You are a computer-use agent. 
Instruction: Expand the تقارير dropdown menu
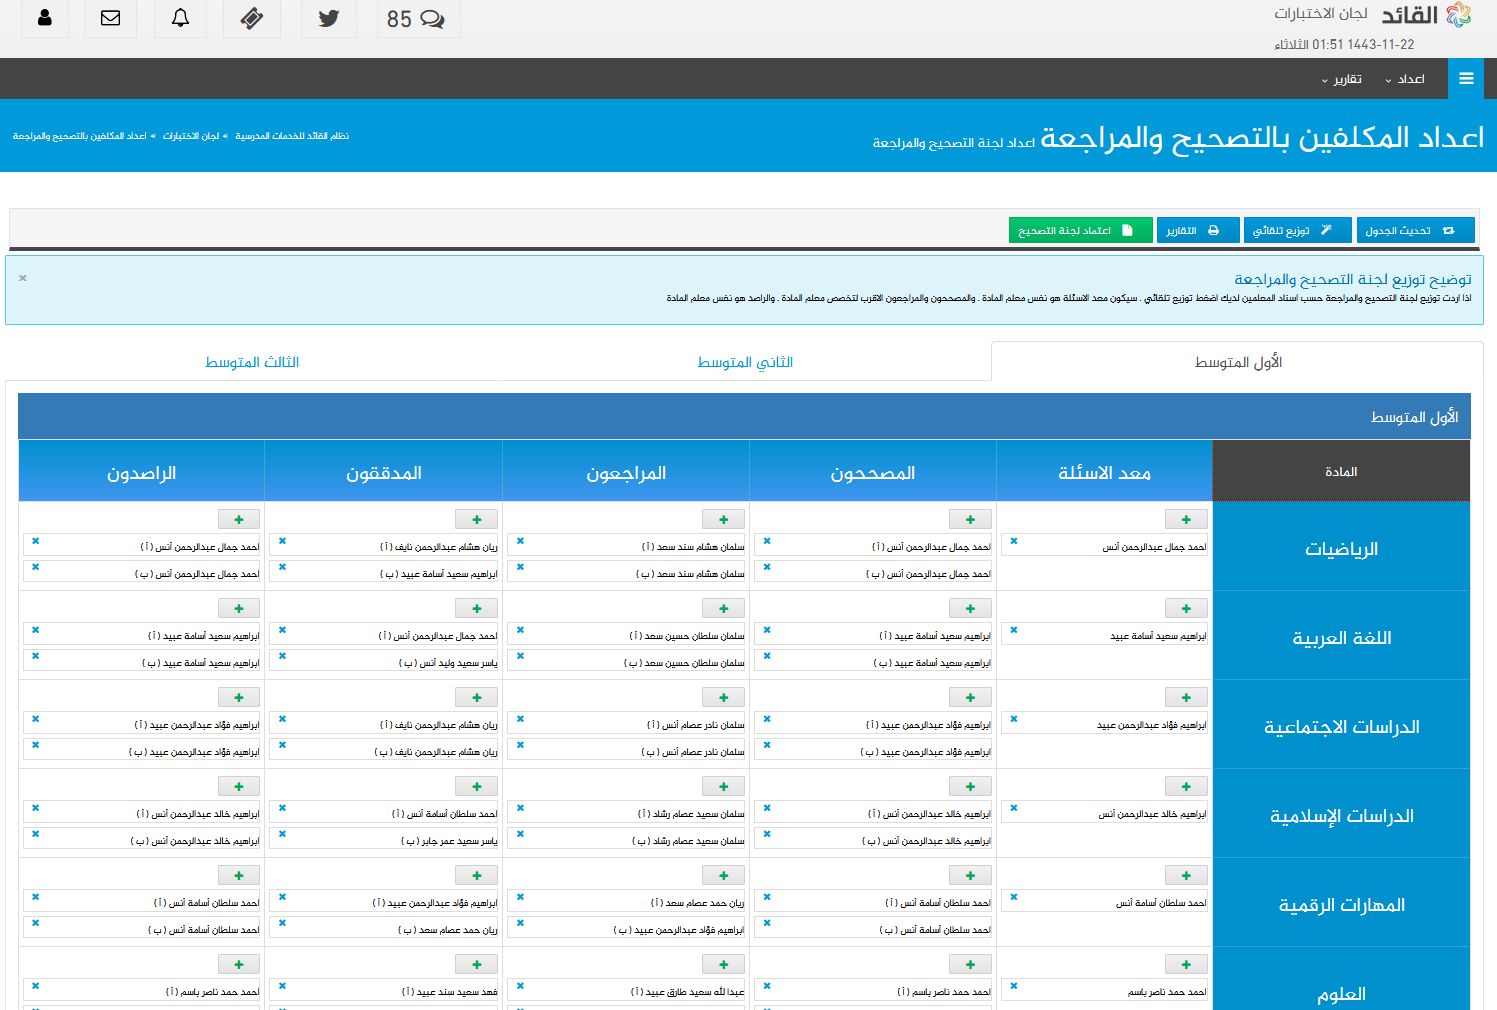point(1341,79)
